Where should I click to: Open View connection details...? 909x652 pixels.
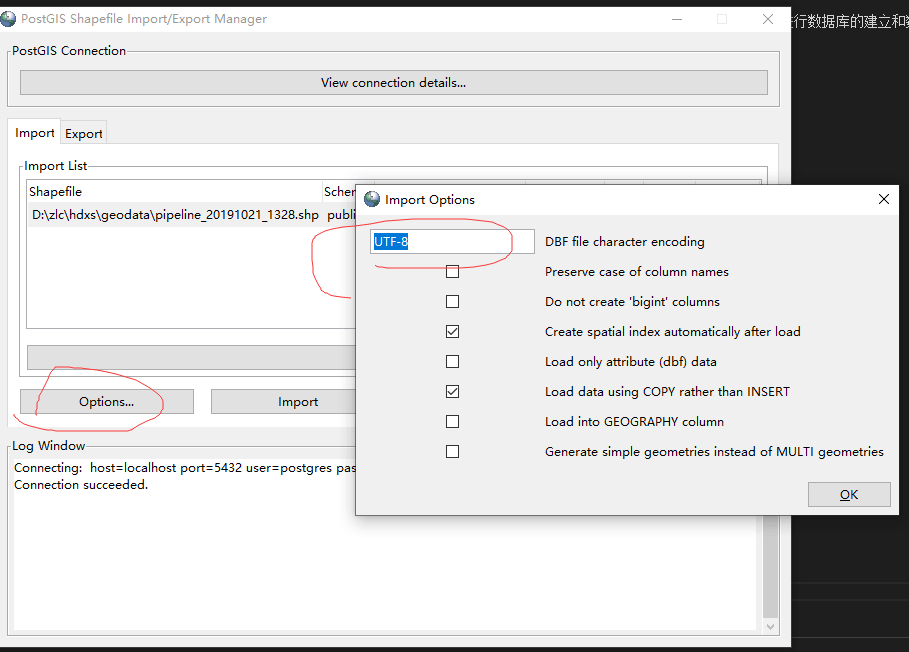[x=393, y=83]
